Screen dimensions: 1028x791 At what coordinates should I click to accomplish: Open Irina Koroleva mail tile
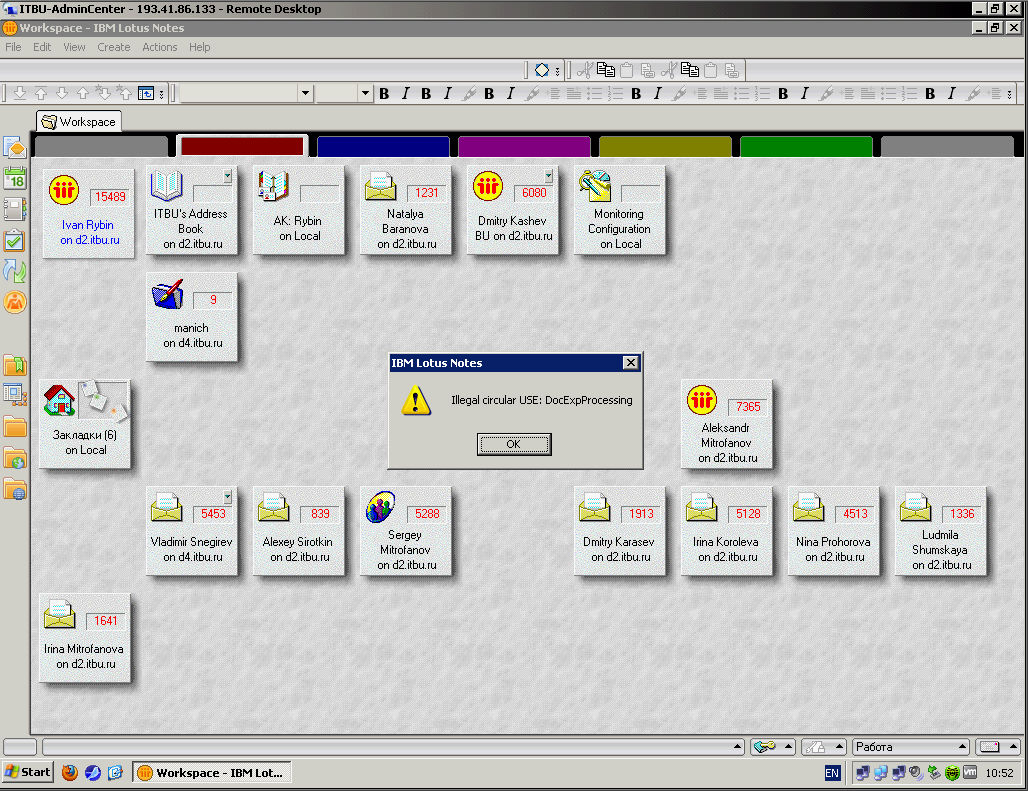click(x=726, y=531)
